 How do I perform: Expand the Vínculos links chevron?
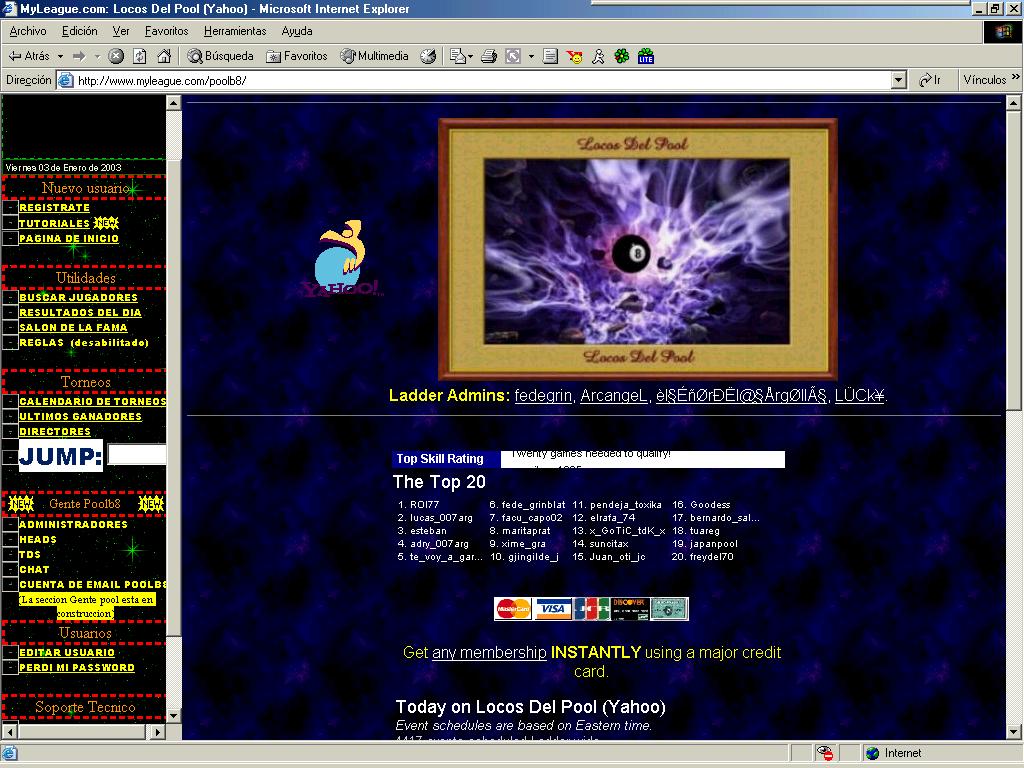pos(1015,77)
